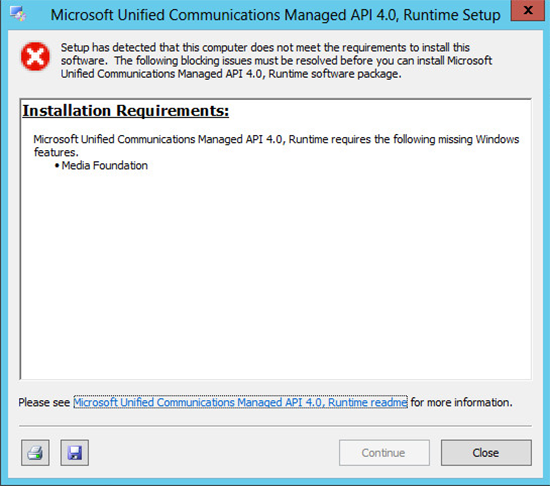
Task: Click the 'for more information.' text
Action: 462,402
